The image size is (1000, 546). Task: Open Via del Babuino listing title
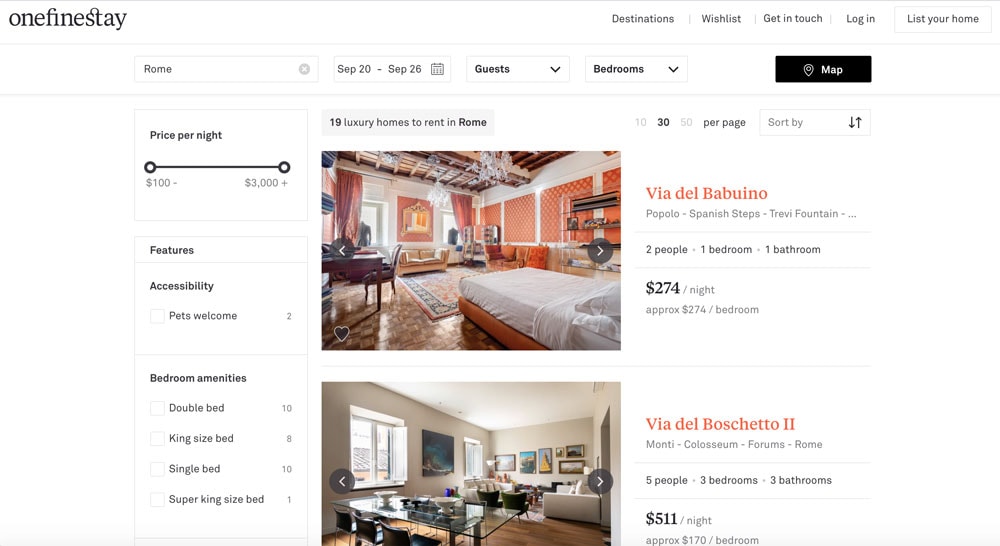tap(707, 193)
